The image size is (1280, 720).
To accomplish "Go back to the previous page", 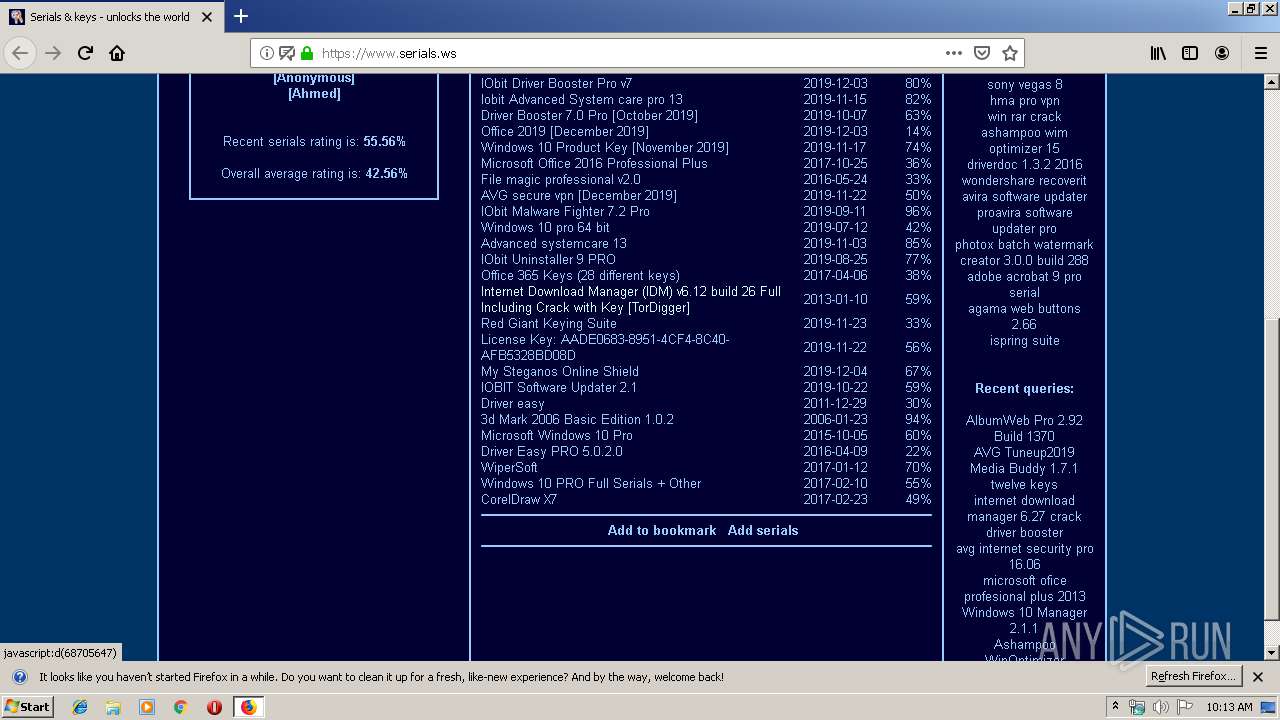I will click(20, 53).
